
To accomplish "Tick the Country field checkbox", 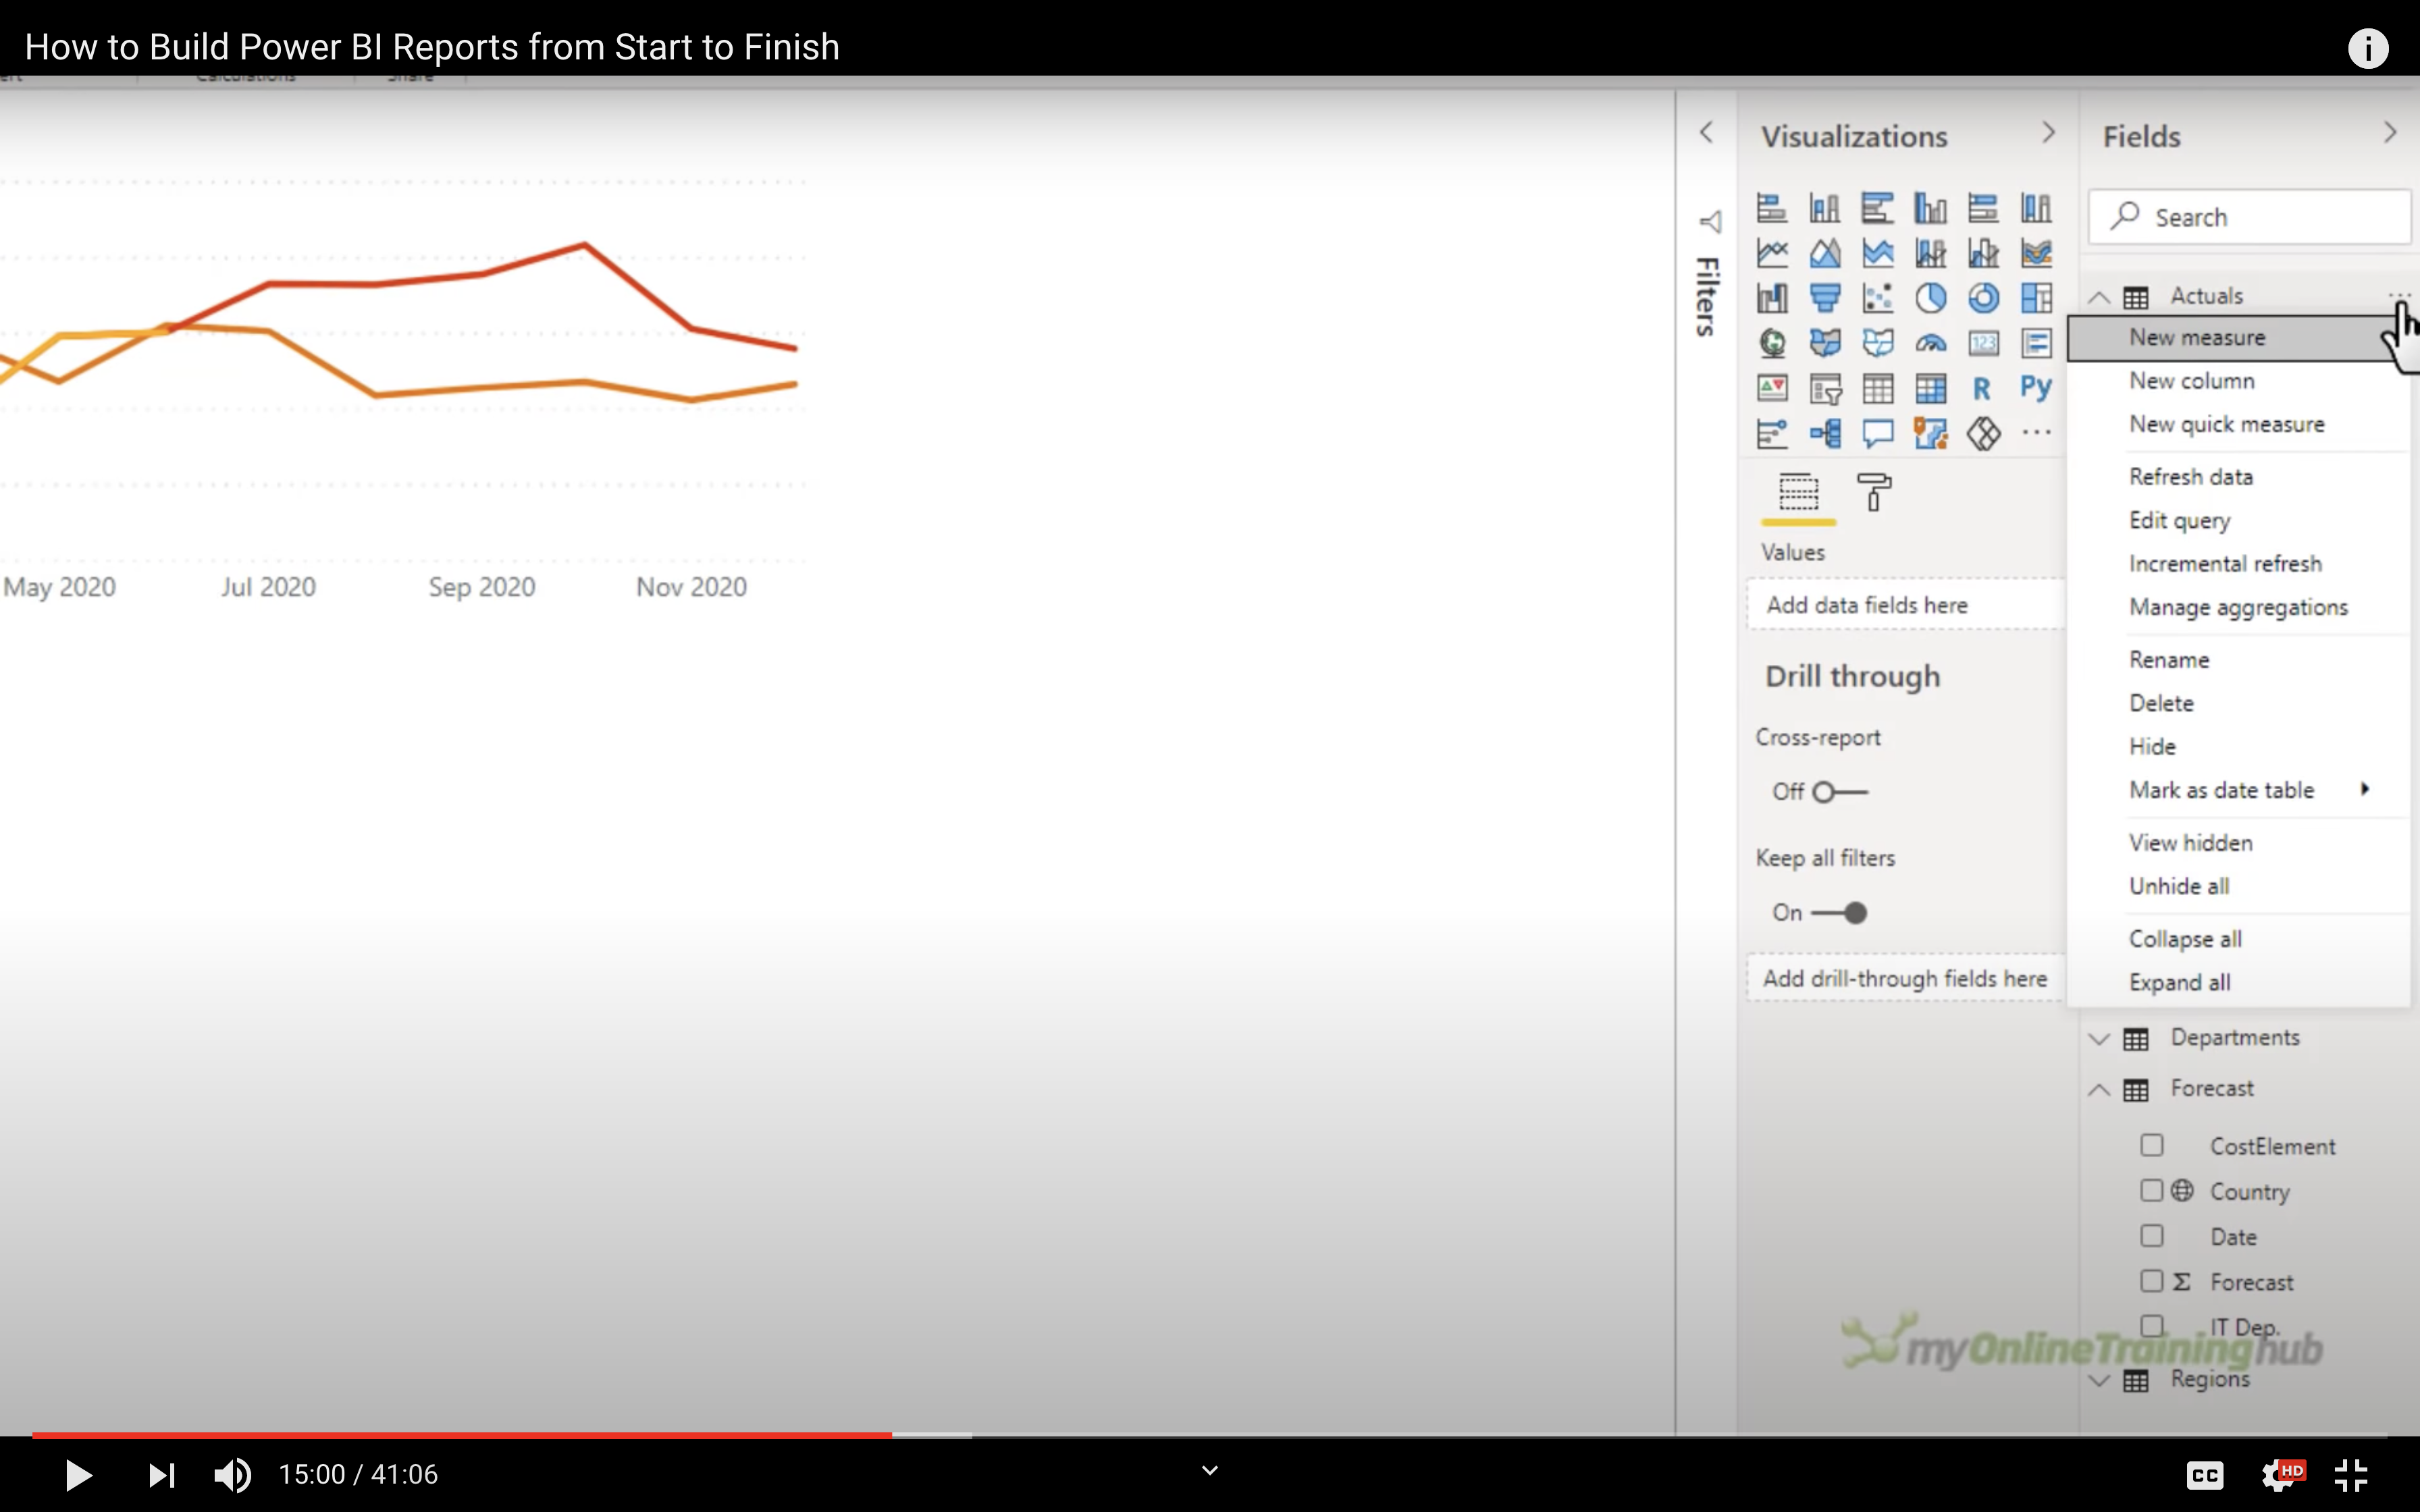I will click(2152, 1190).
